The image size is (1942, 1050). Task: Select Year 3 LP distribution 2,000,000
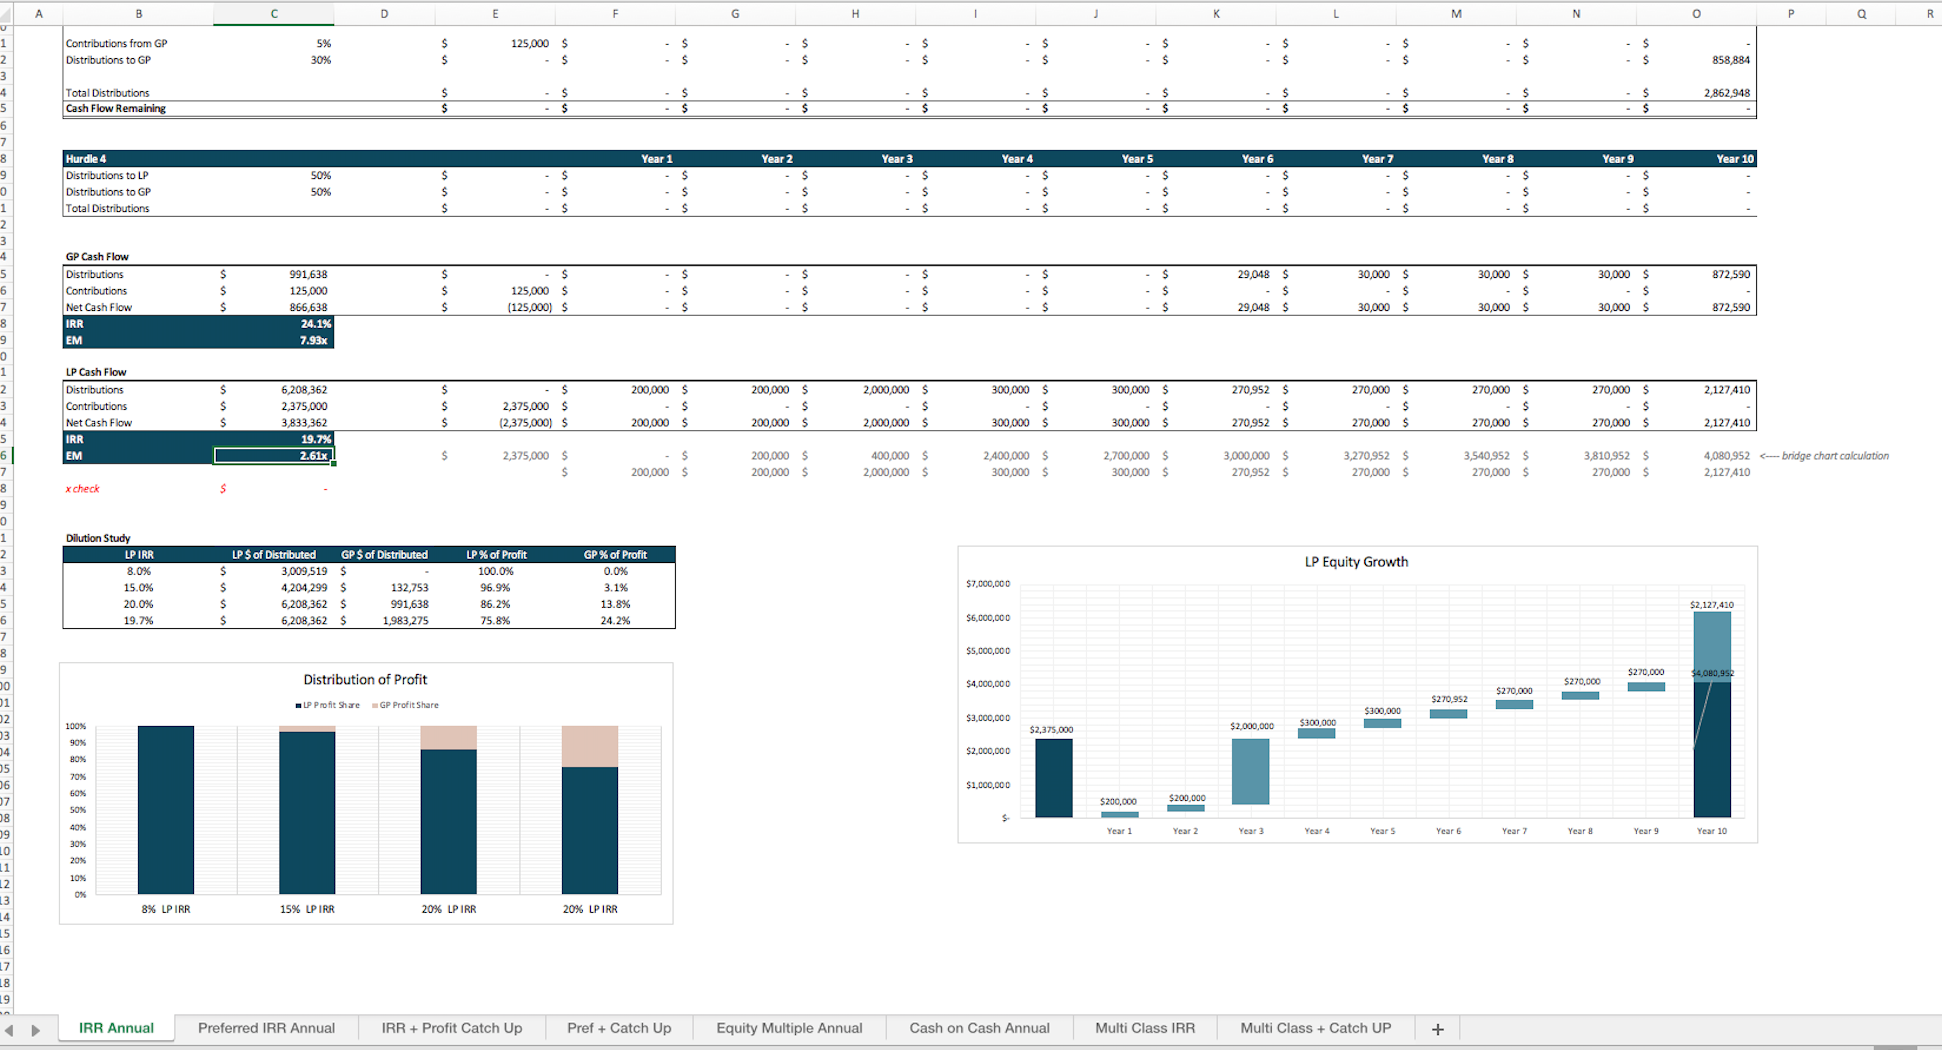[x=886, y=390]
